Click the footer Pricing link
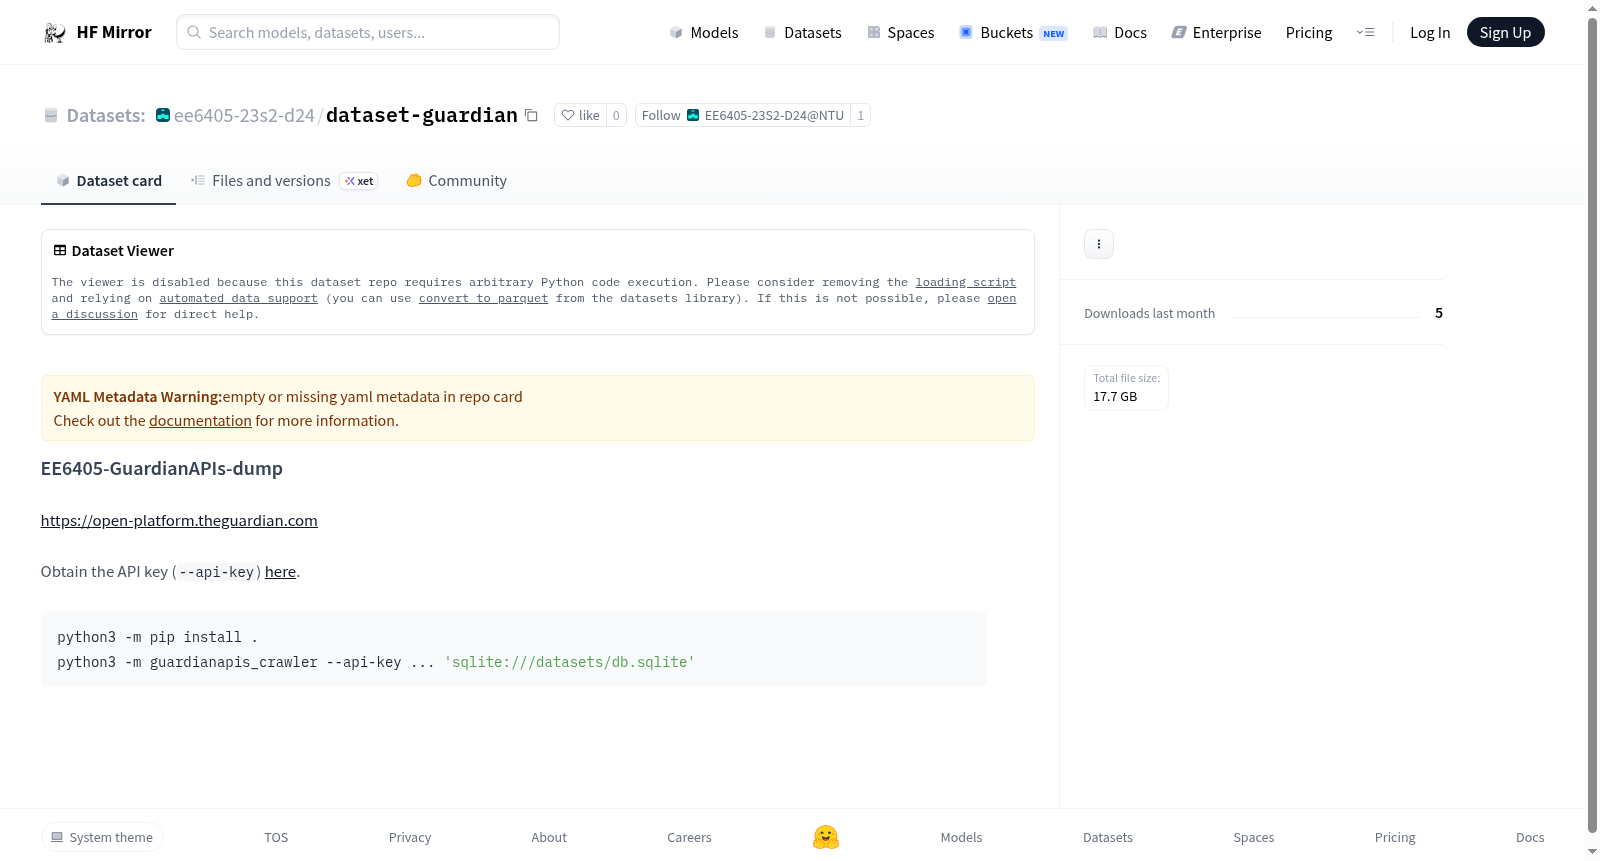 (1395, 837)
